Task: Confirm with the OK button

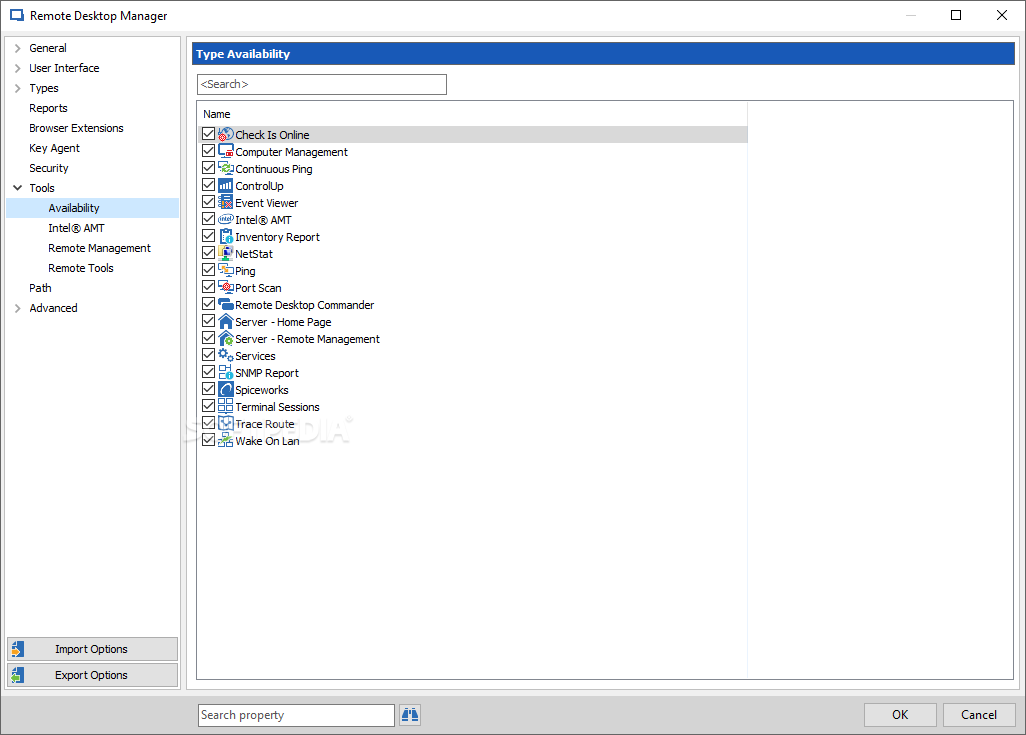Action: click(900, 715)
